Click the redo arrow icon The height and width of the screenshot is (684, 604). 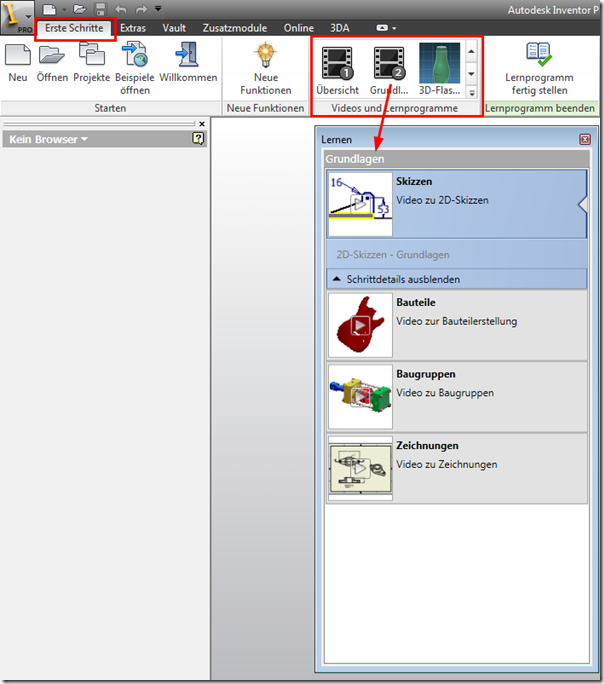[141, 9]
